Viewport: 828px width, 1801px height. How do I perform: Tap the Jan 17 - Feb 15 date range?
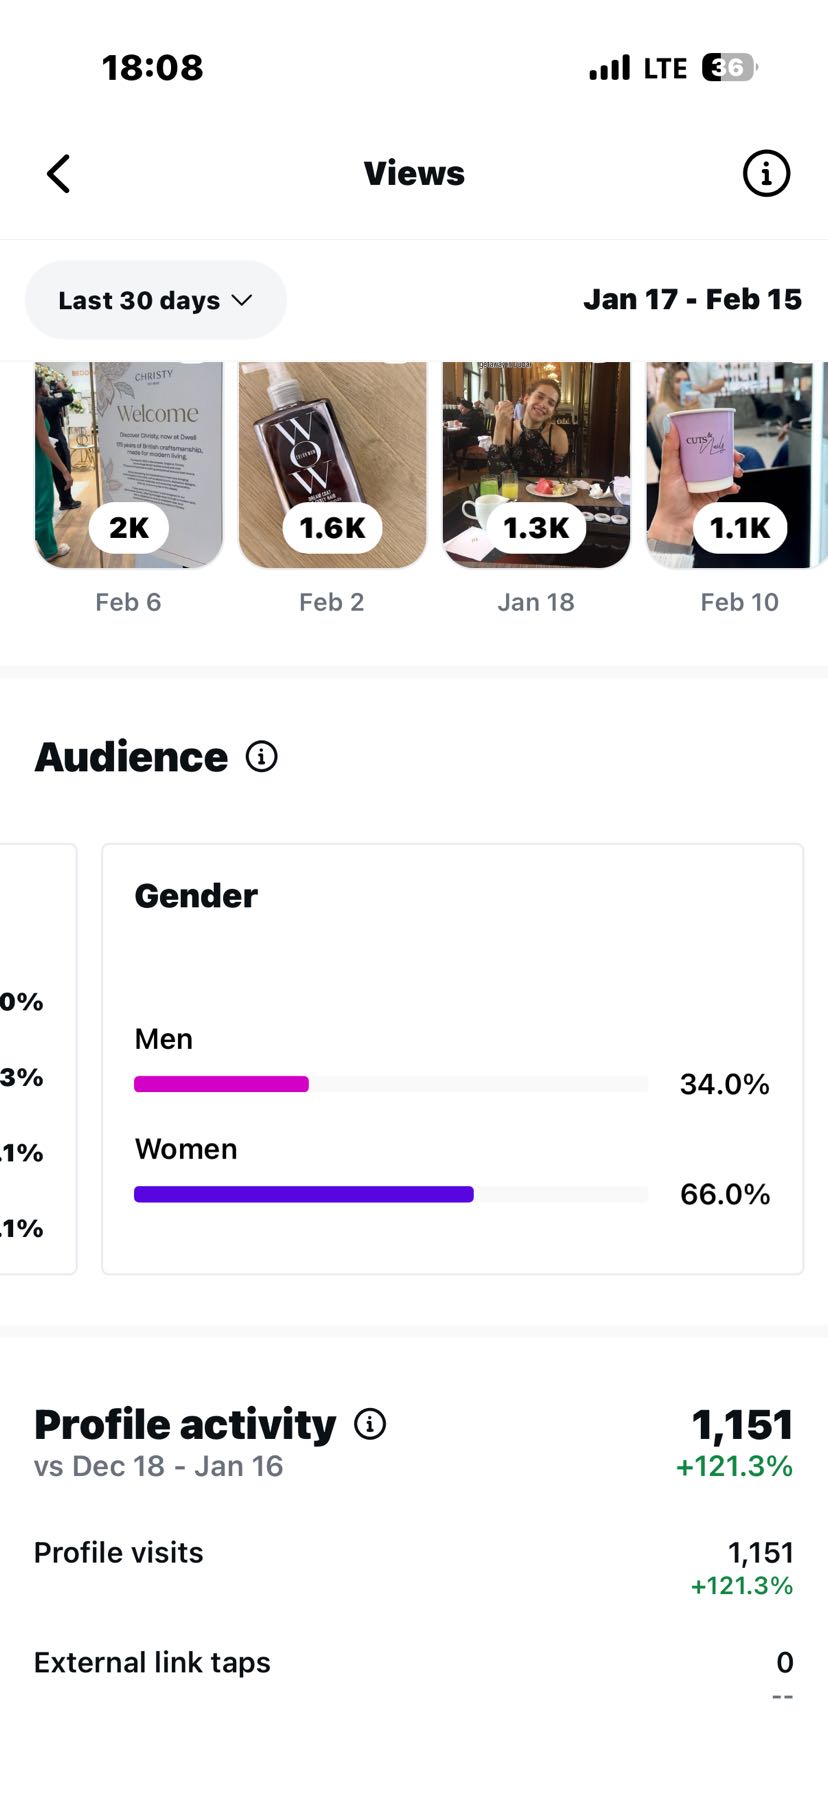tap(692, 300)
